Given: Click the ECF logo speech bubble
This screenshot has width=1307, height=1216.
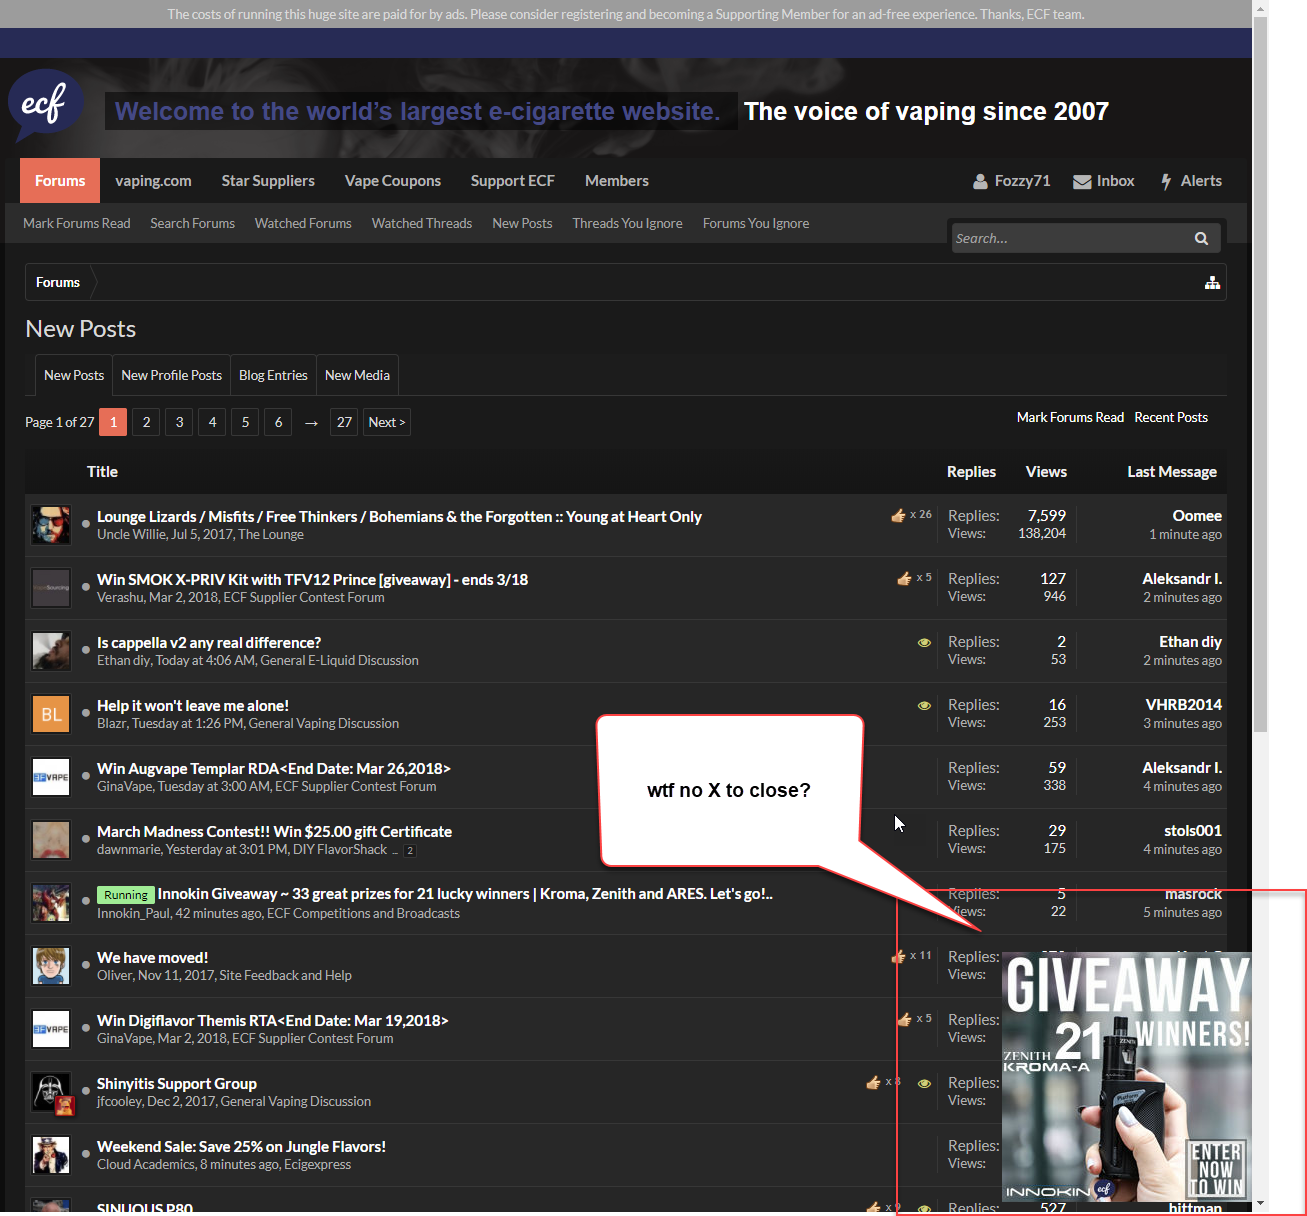Looking at the screenshot, I should tap(45, 105).
